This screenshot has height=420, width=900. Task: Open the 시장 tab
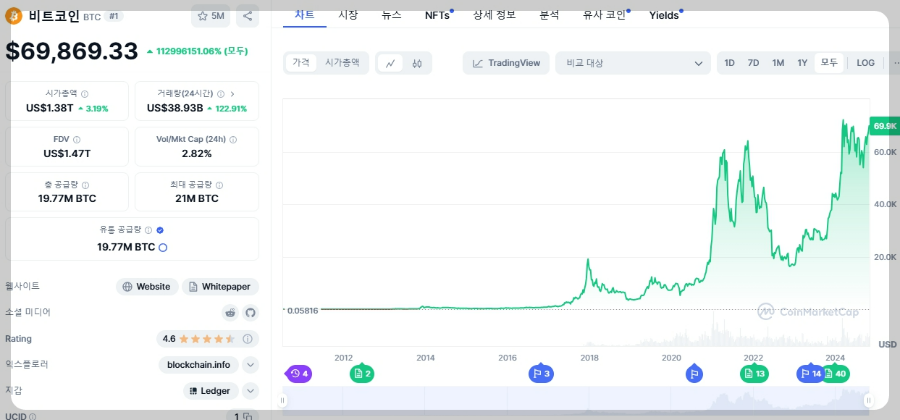tap(348, 15)
